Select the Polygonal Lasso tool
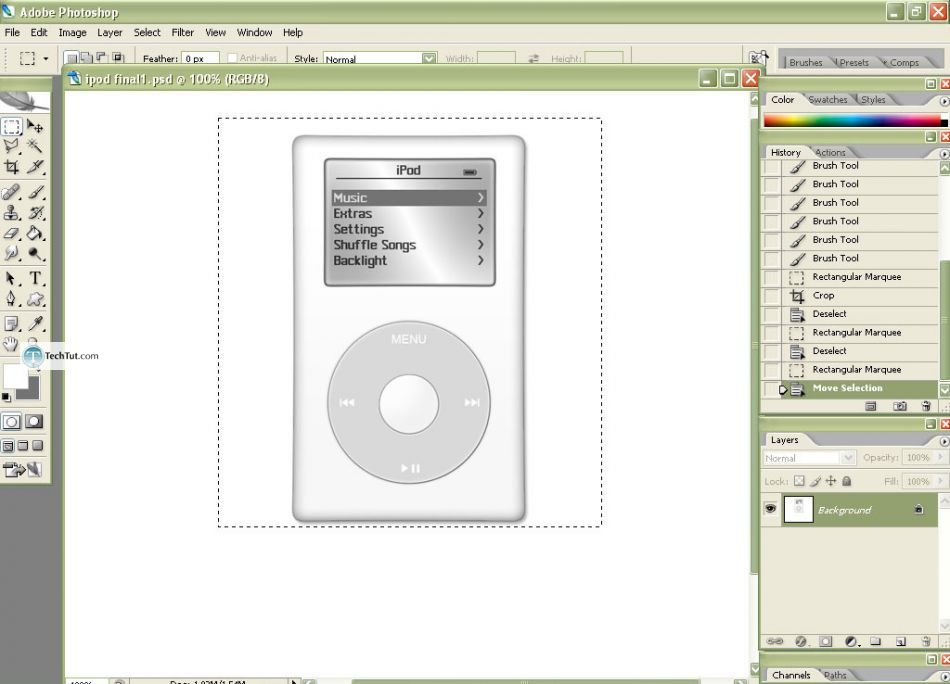 click(x=12, y=146)
